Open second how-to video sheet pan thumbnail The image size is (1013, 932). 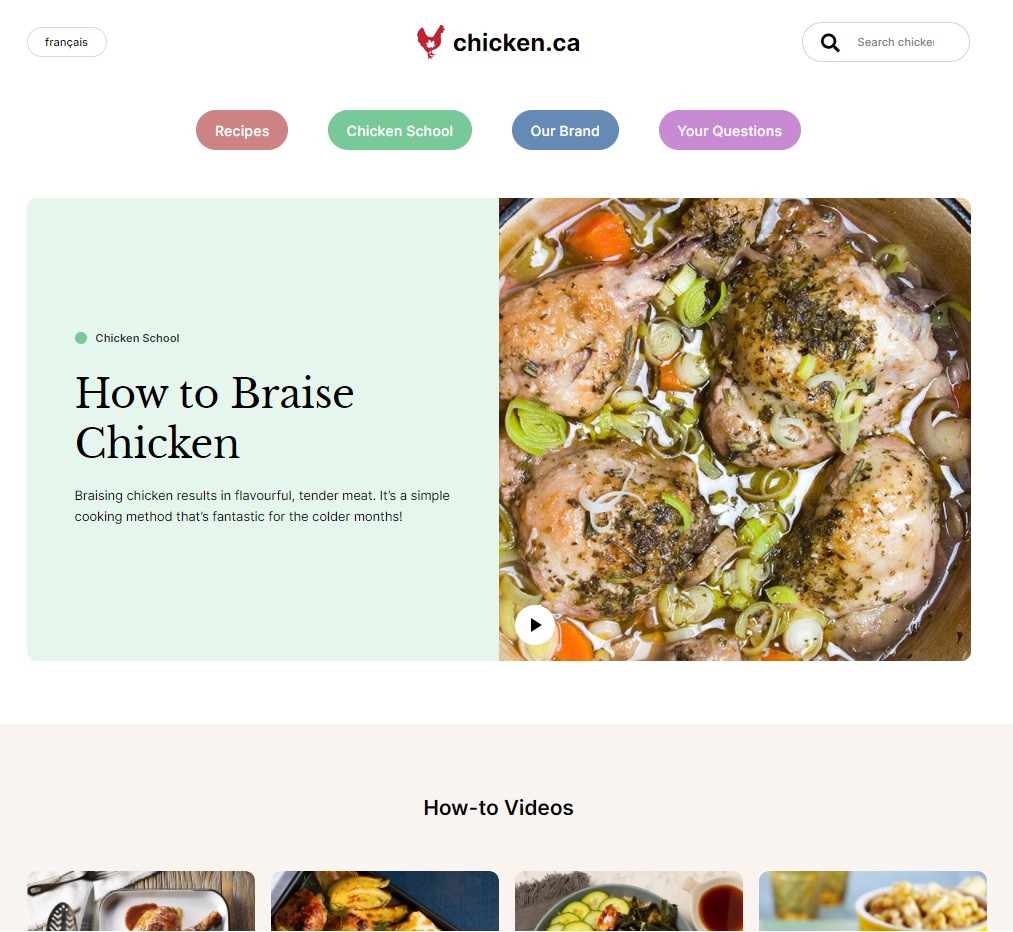coord(385,901)
